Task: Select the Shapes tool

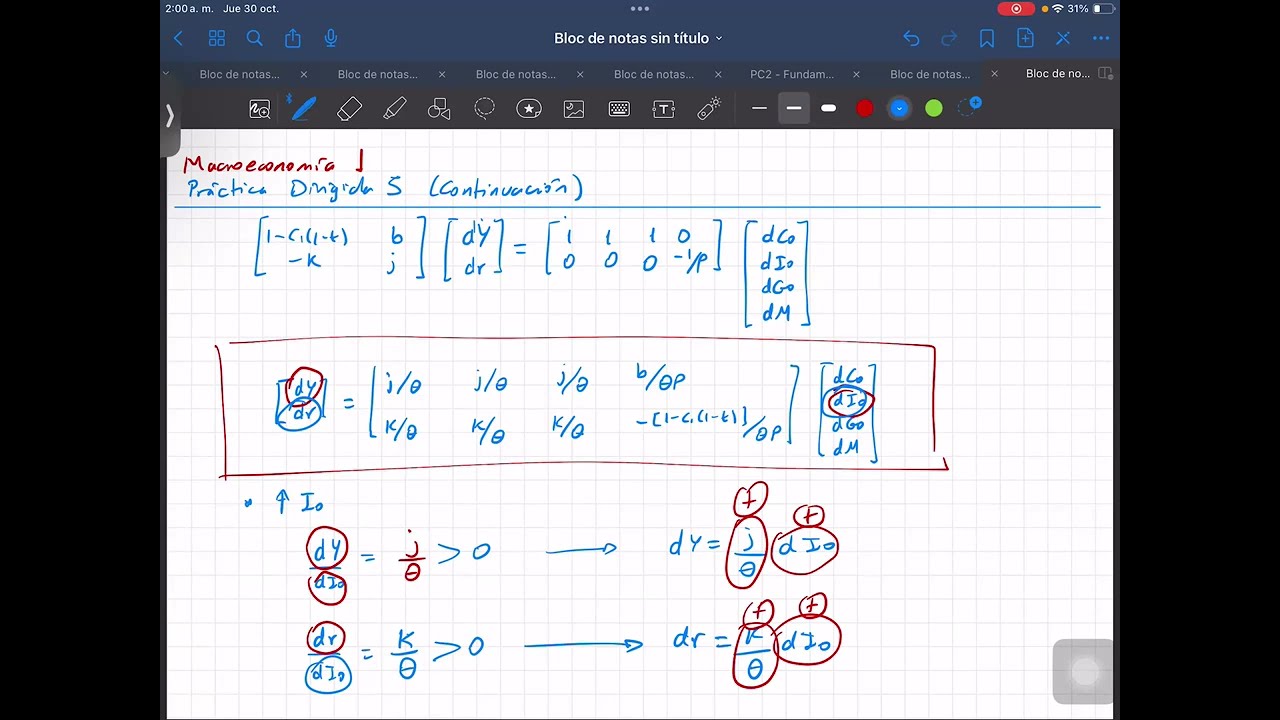Action: (439, 109)
